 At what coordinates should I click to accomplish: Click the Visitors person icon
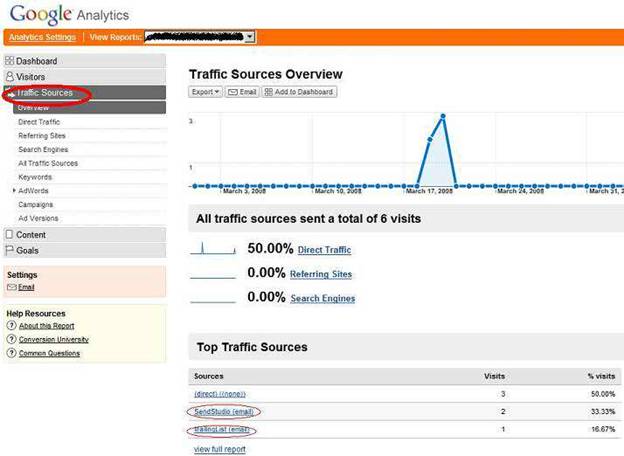tap(10, 76)
